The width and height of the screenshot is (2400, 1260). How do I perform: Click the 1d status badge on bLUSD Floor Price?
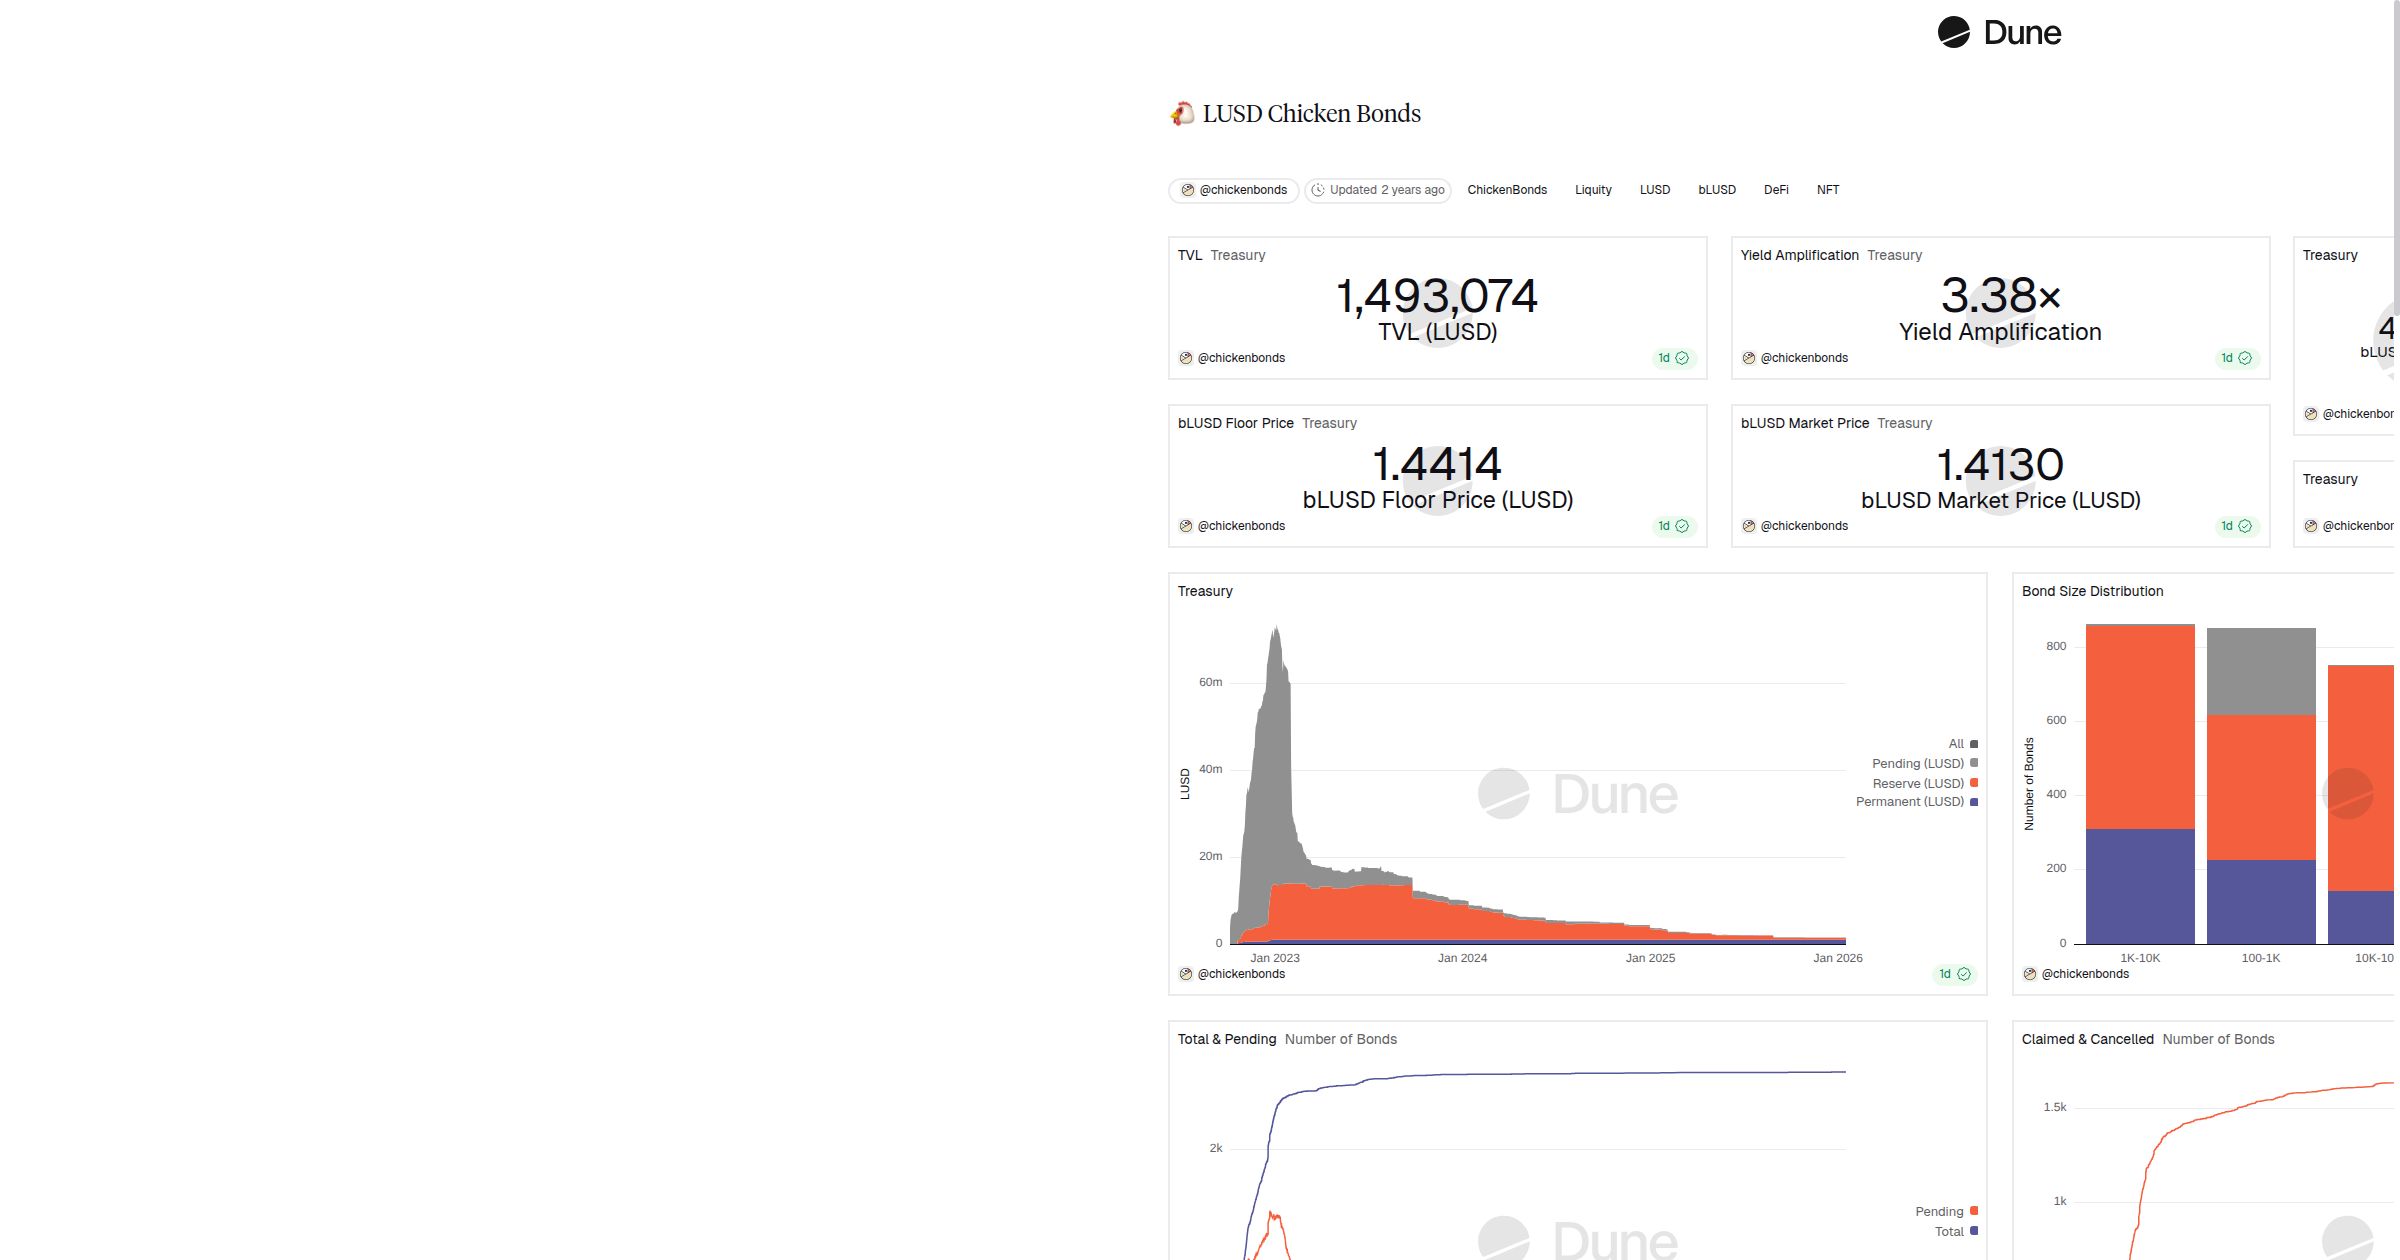[1672, 526]
